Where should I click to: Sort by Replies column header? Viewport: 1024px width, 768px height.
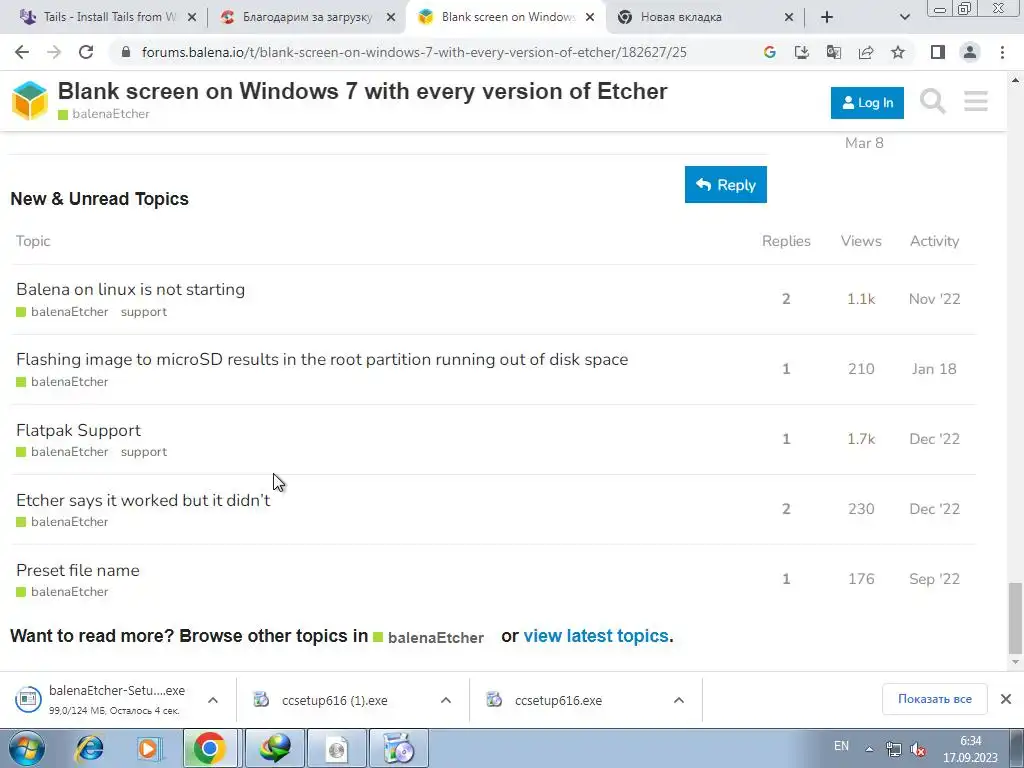pos(786,241)
